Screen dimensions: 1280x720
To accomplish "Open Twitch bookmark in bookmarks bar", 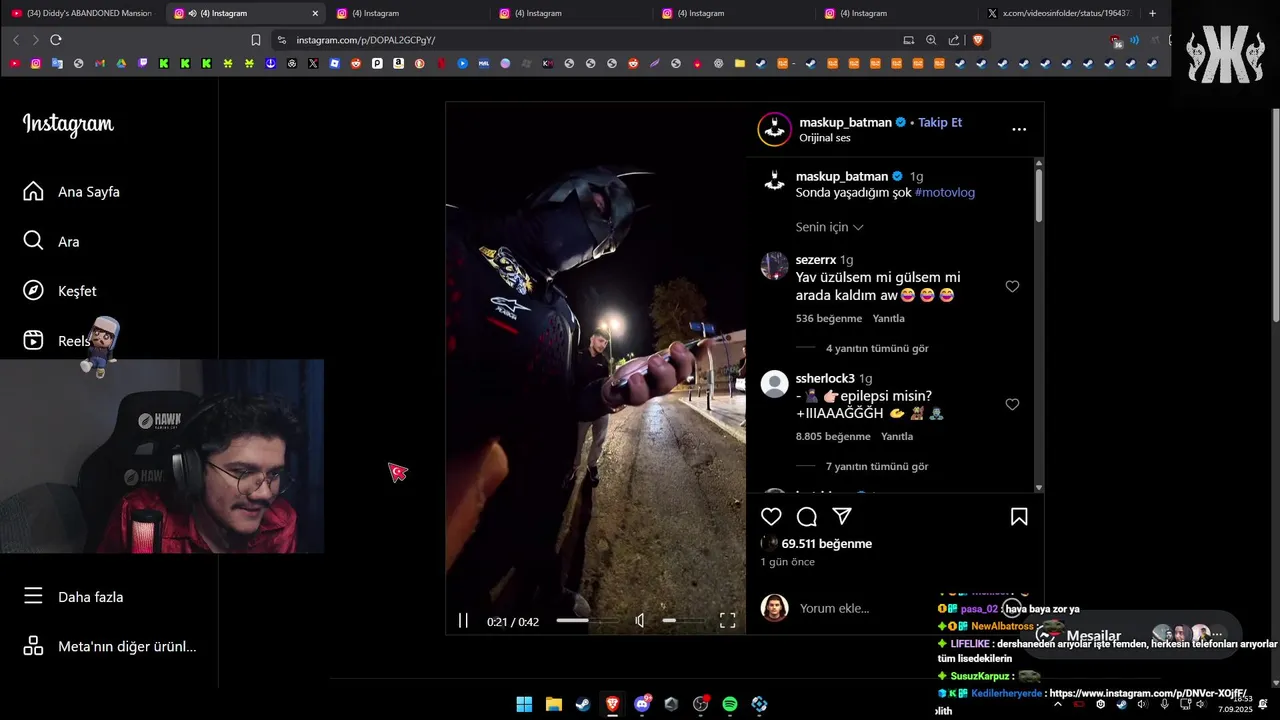I will 142,63.
